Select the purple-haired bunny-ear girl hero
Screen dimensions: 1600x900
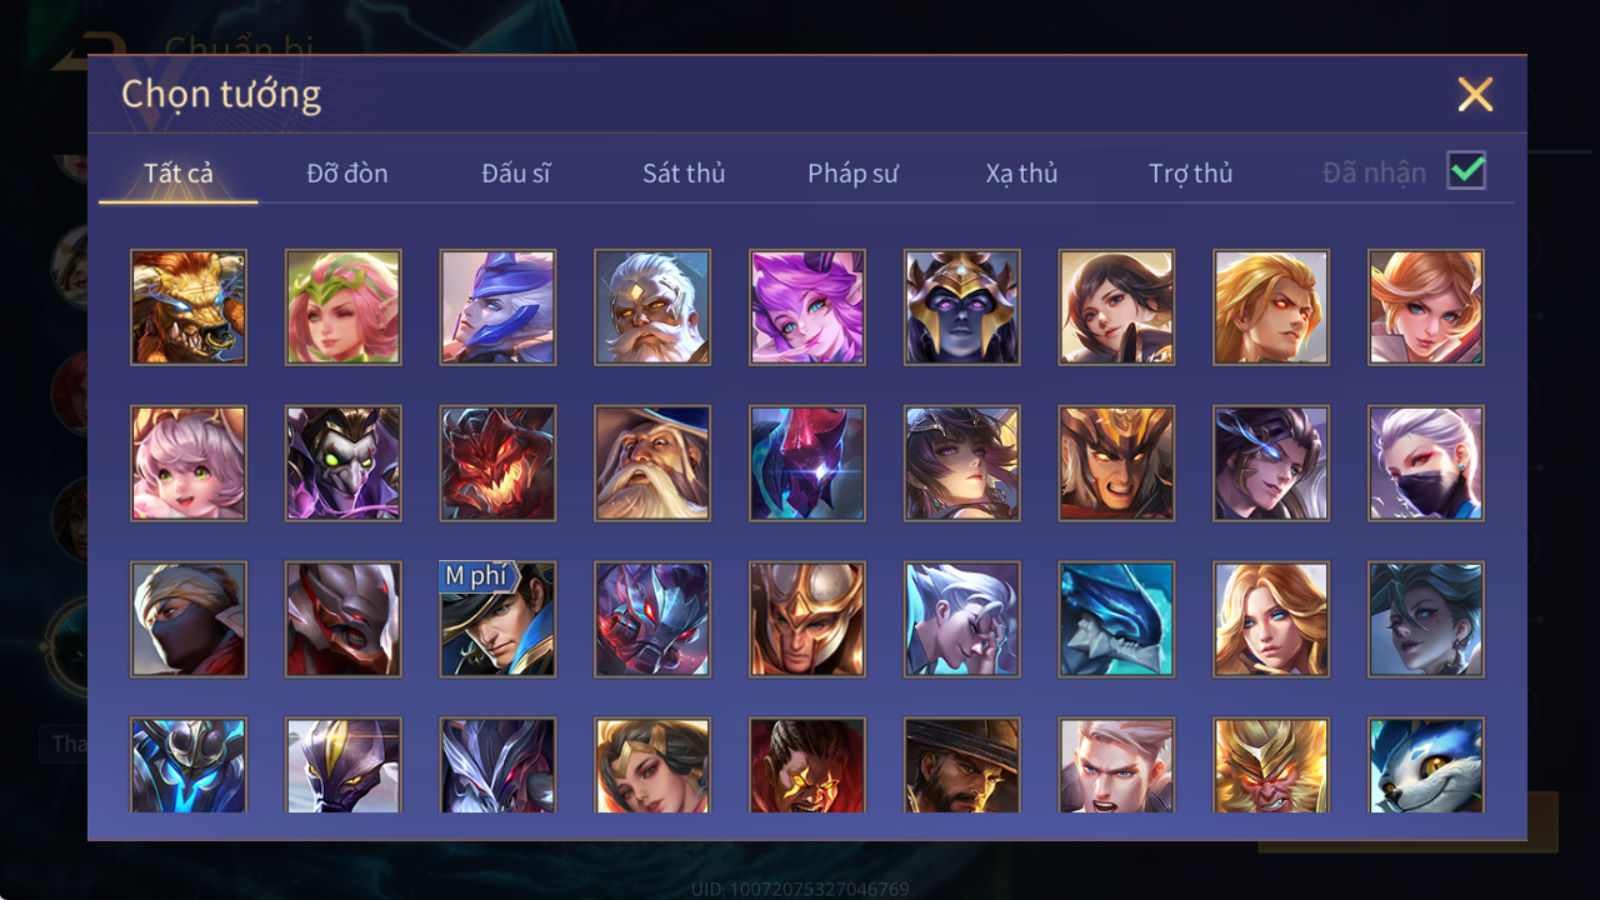click(x=807, y=307)
